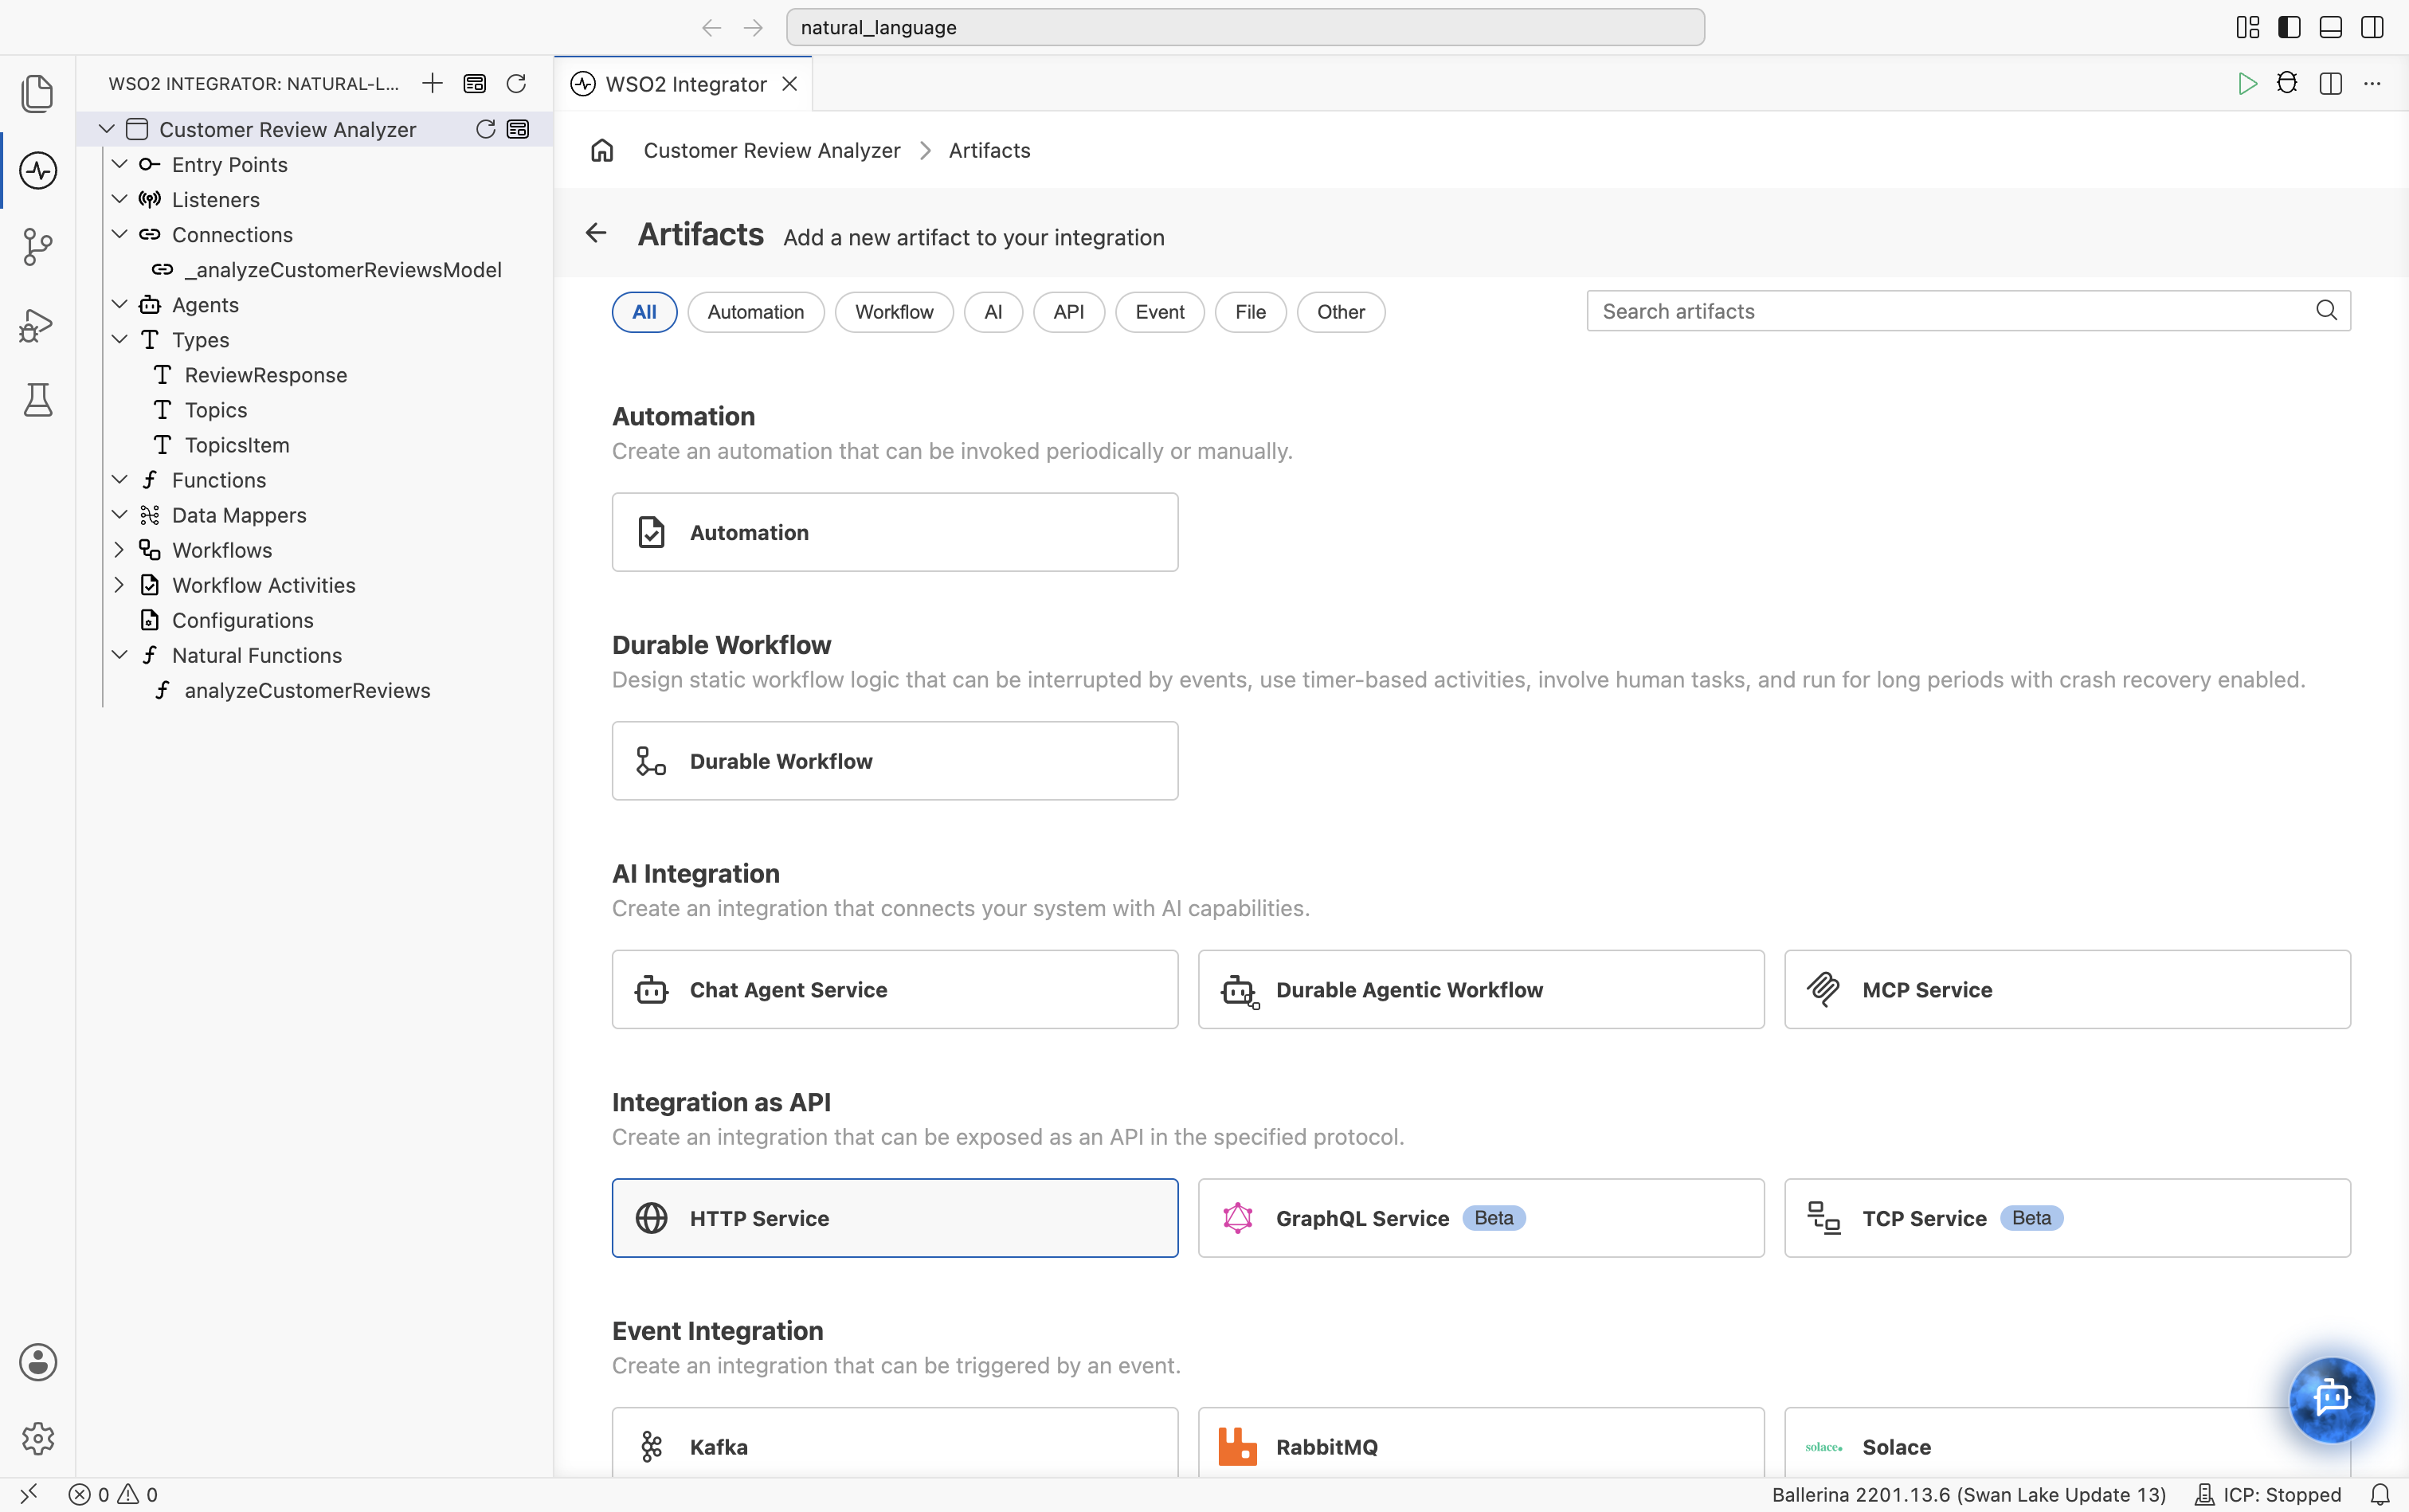
Task: Open the Manage settings gear icon
Action: pyautogui.click(x=38, y=1438)
